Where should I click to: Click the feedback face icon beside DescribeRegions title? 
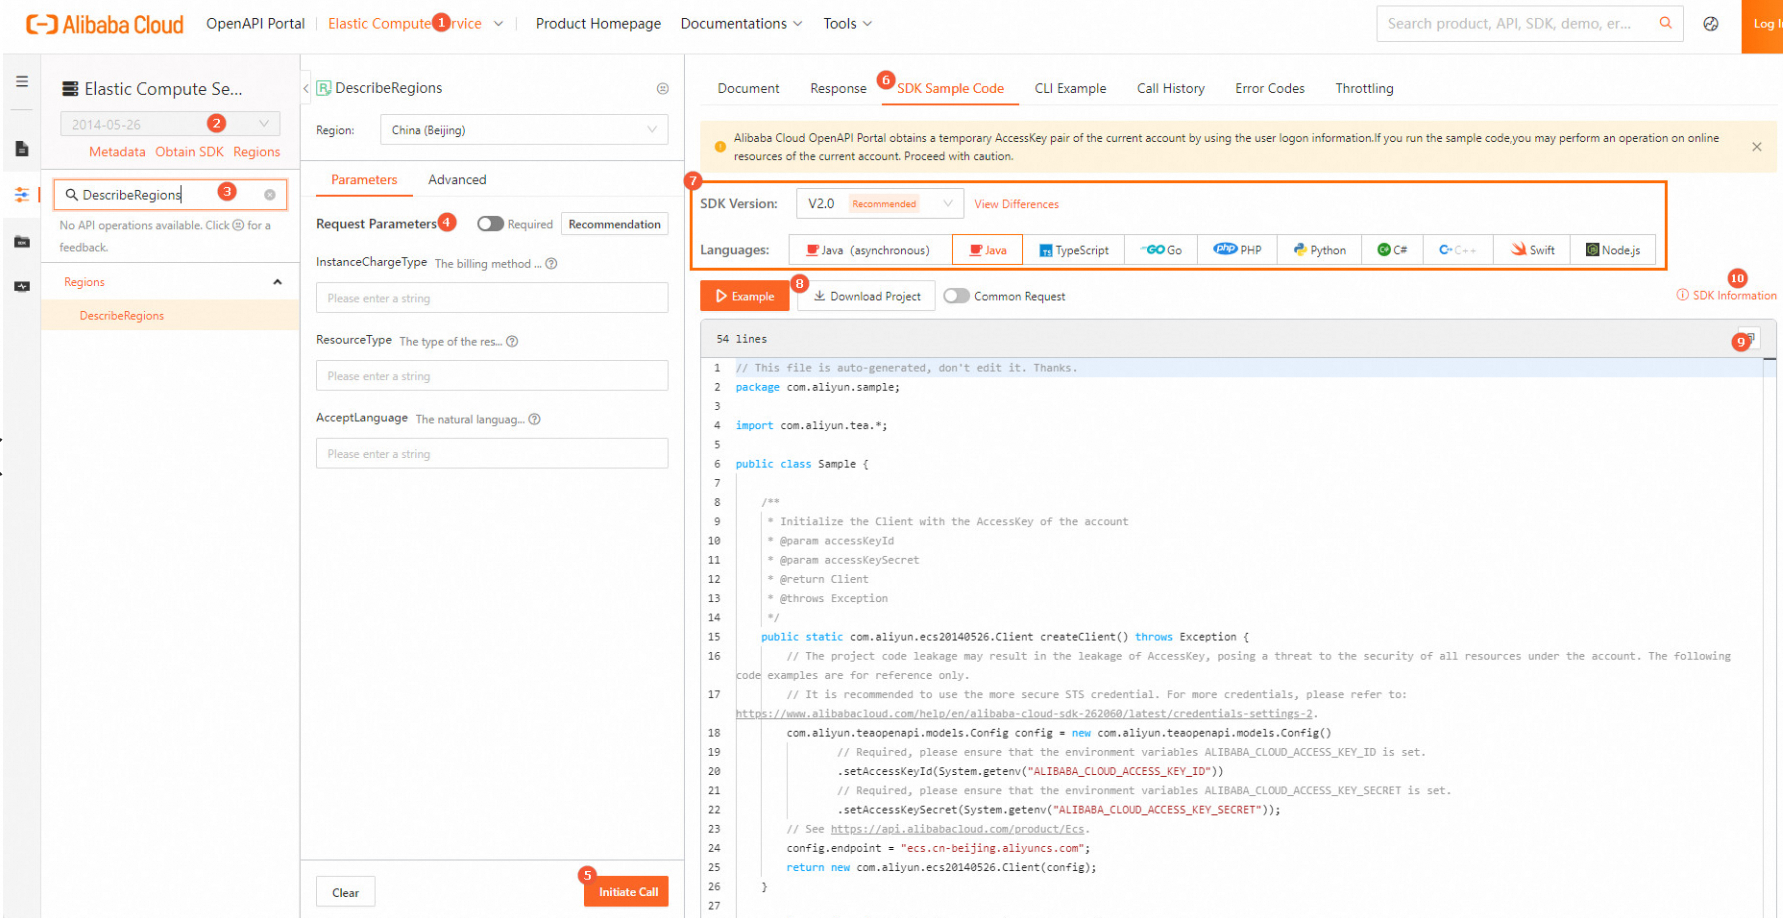(662, 88)
